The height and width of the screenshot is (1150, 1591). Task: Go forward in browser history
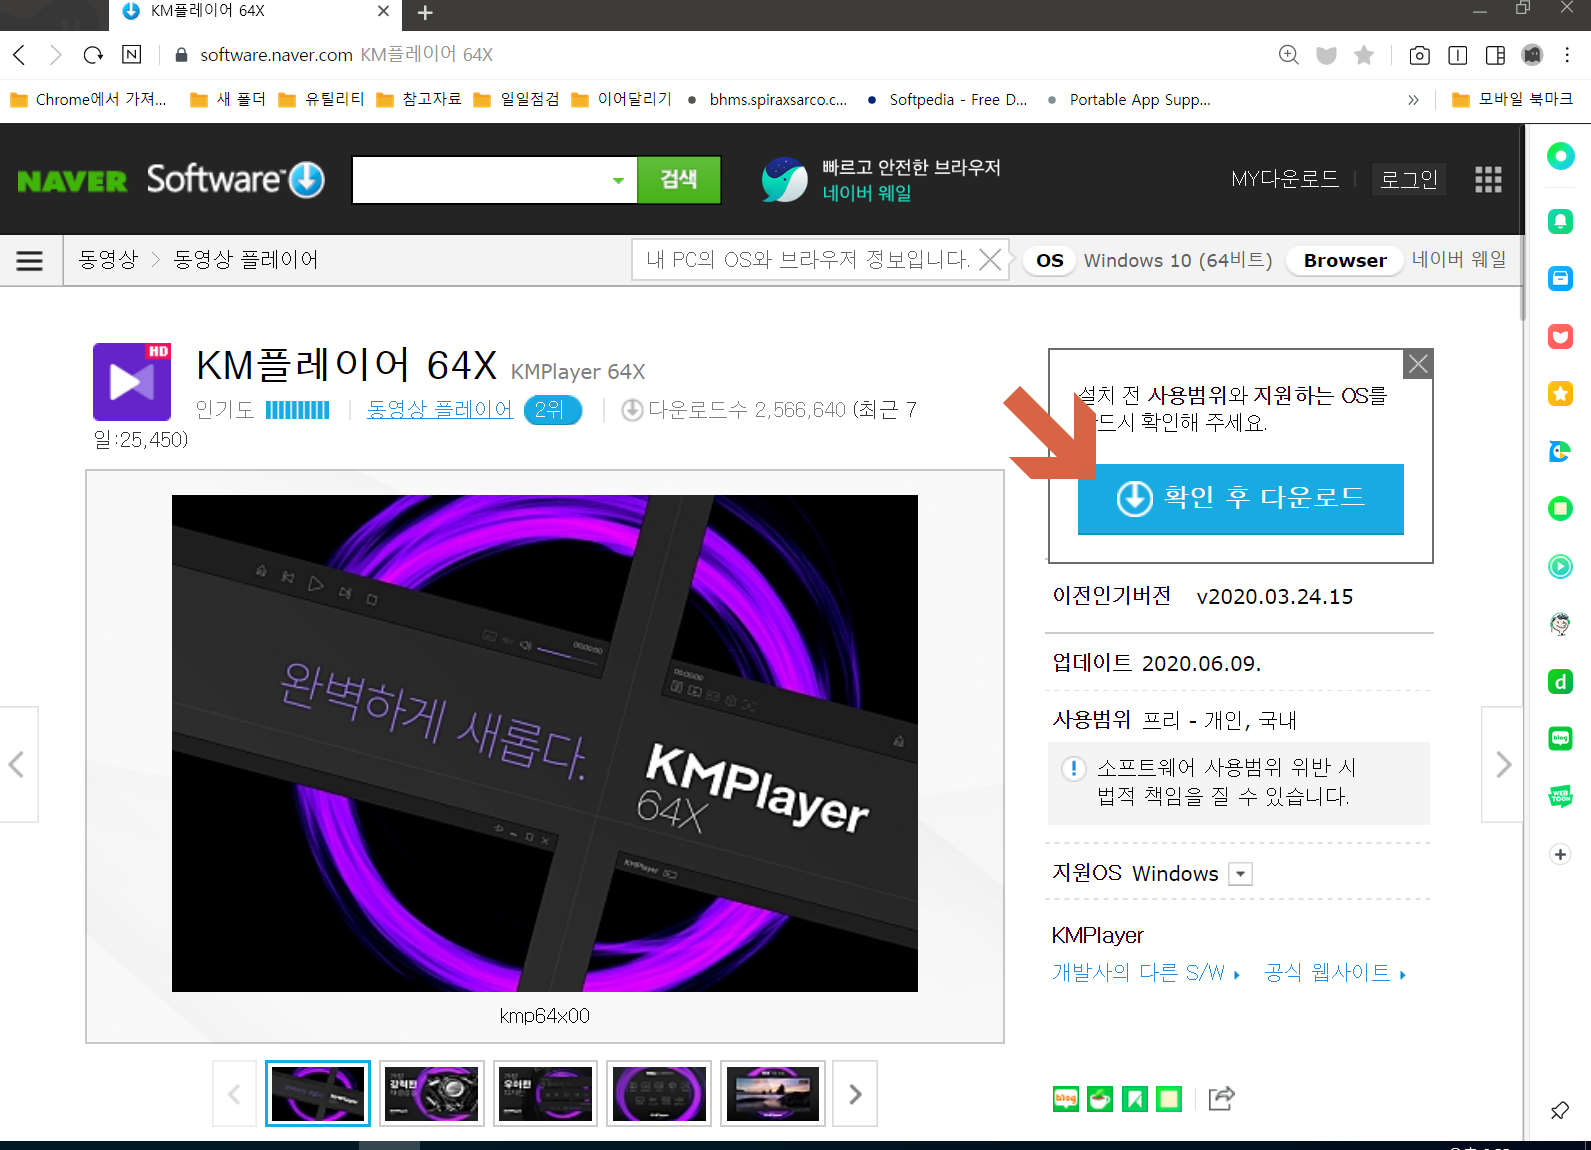coord(56,55)
